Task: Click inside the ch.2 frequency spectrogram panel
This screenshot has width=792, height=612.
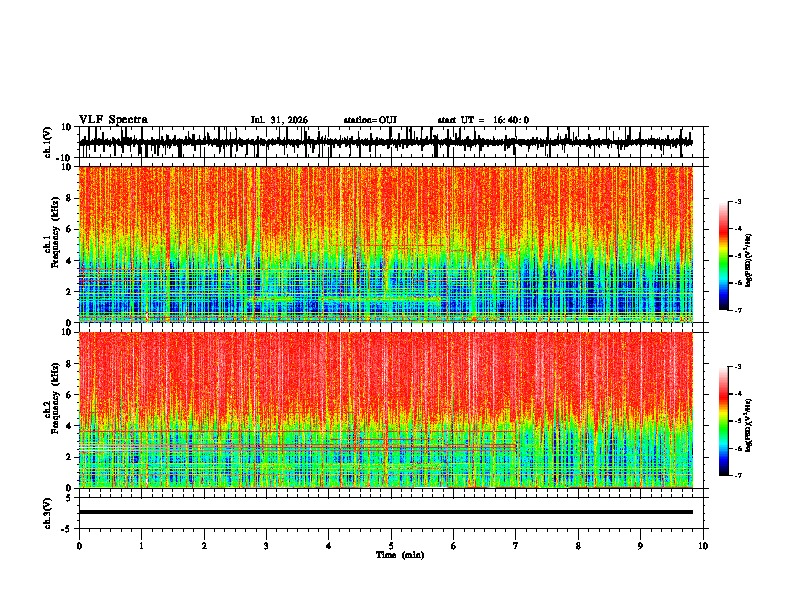Action: tap(393, 410)
